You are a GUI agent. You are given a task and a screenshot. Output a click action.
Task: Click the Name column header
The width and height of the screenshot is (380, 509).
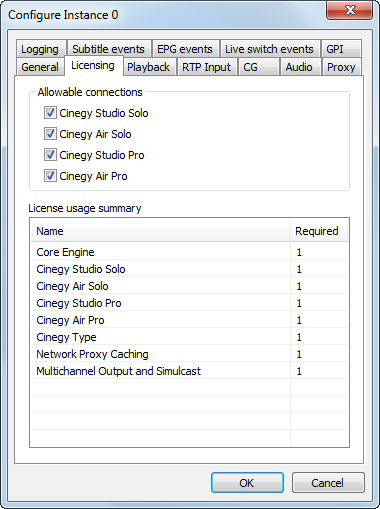160,231
